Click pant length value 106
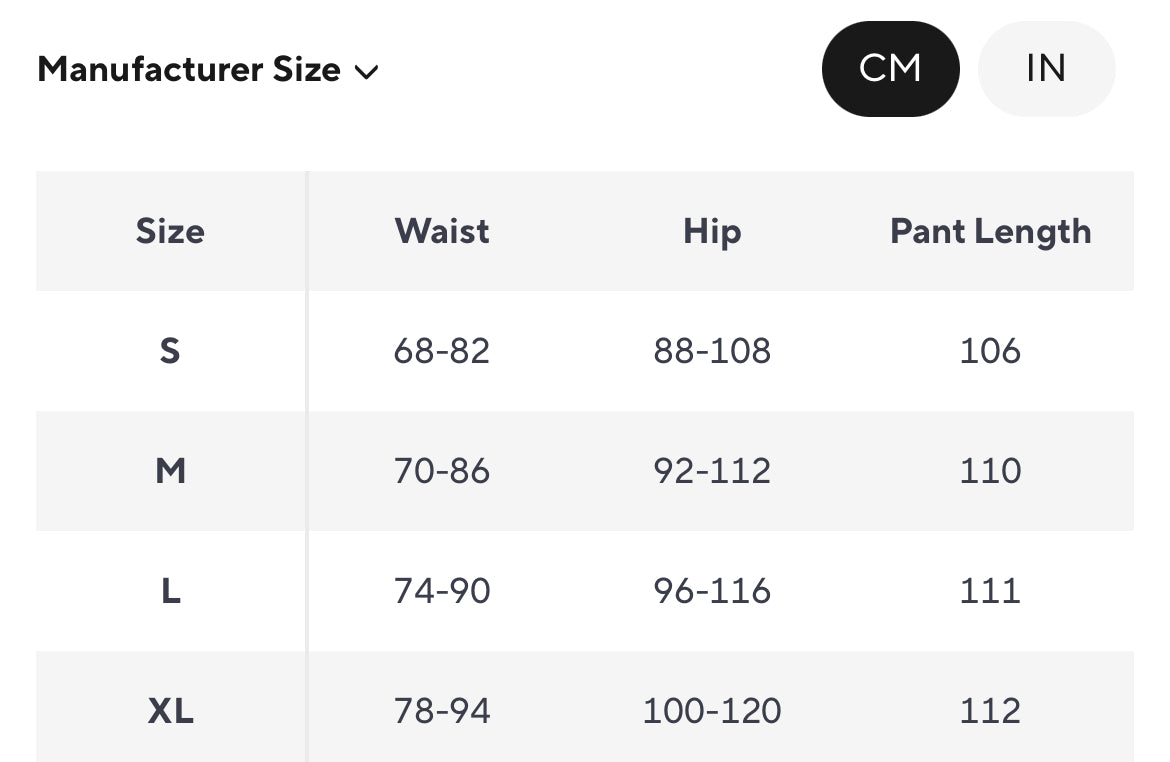The height and width of the screenshot is (762, 1170). pos(990,351)
